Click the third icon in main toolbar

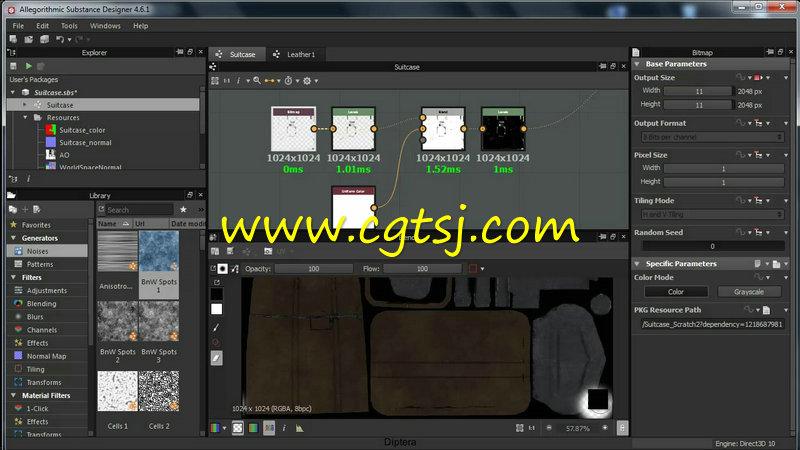coord(44,39)
